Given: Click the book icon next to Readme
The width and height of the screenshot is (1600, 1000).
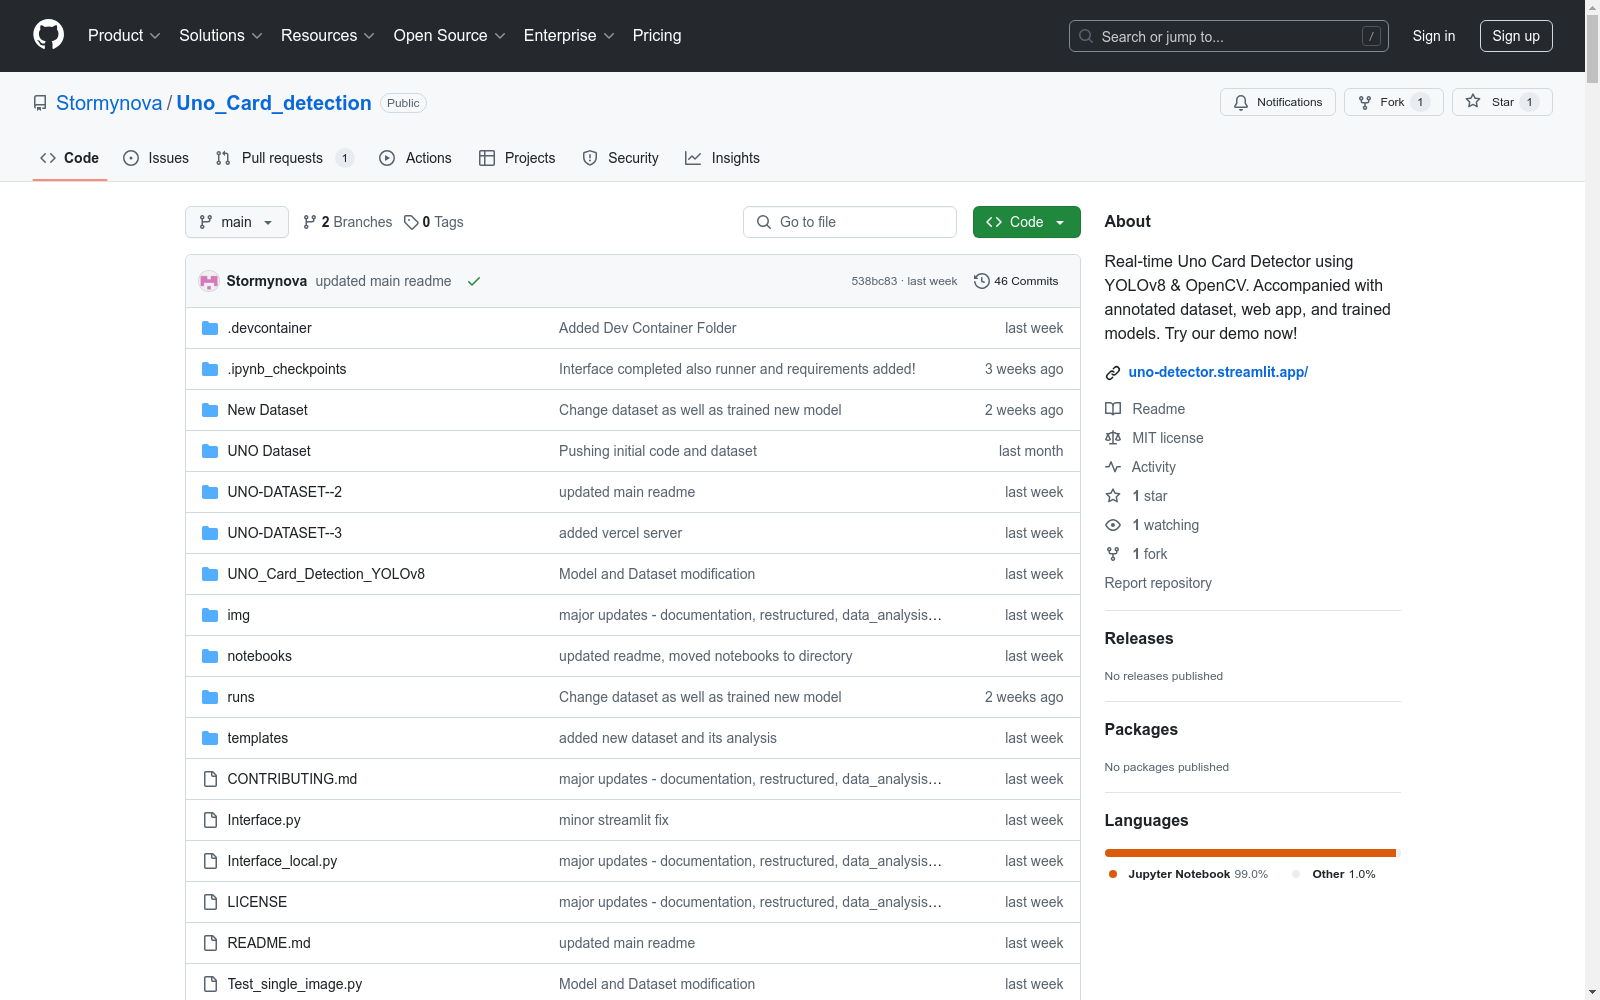Looking at the screenshot, I should point(1113,409).
